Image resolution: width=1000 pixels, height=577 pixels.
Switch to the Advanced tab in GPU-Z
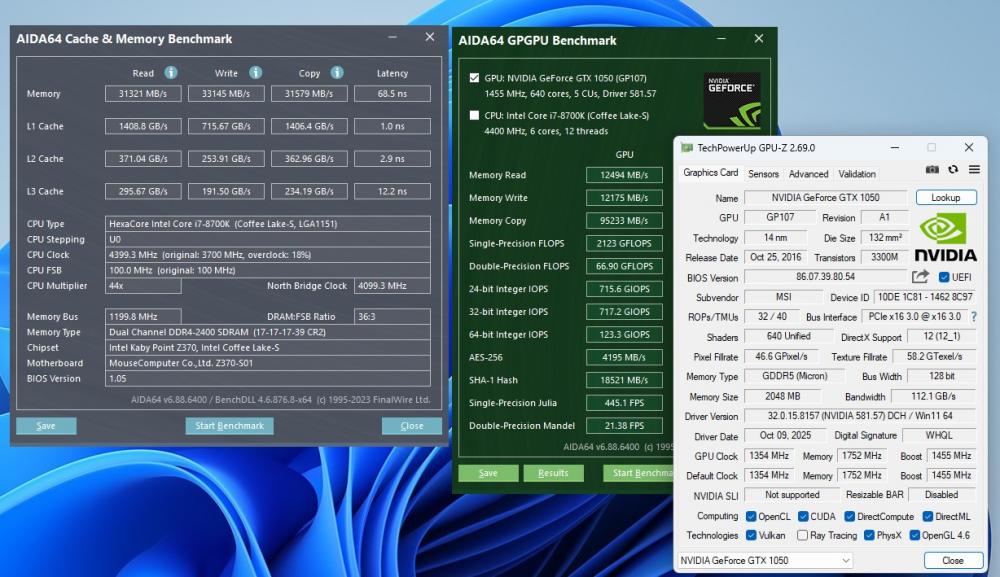click(x=808, y=173)
